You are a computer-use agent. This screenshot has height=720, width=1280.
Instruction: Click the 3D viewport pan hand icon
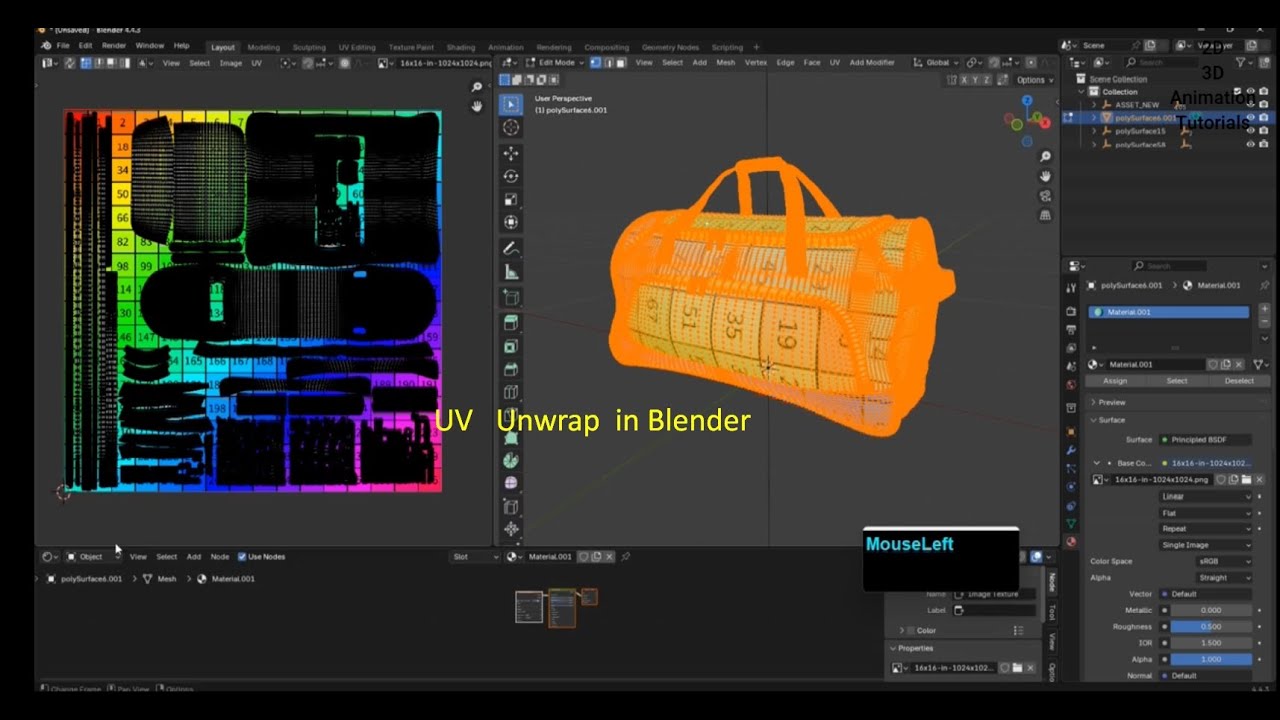click(1045, 176)
